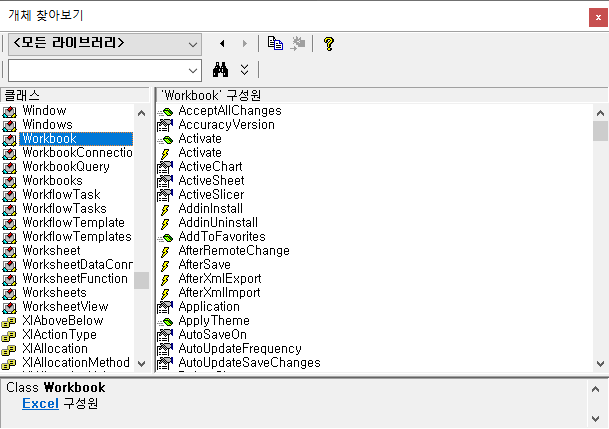Select the ApplyTheme method
This screenshot has height=429, width=609.
tap(214, 320)
